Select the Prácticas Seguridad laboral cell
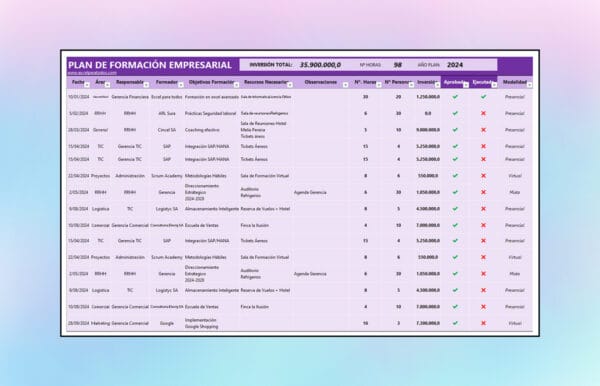Screen dimensions: 600x386 pyautogui.click(x=210, y=113)
